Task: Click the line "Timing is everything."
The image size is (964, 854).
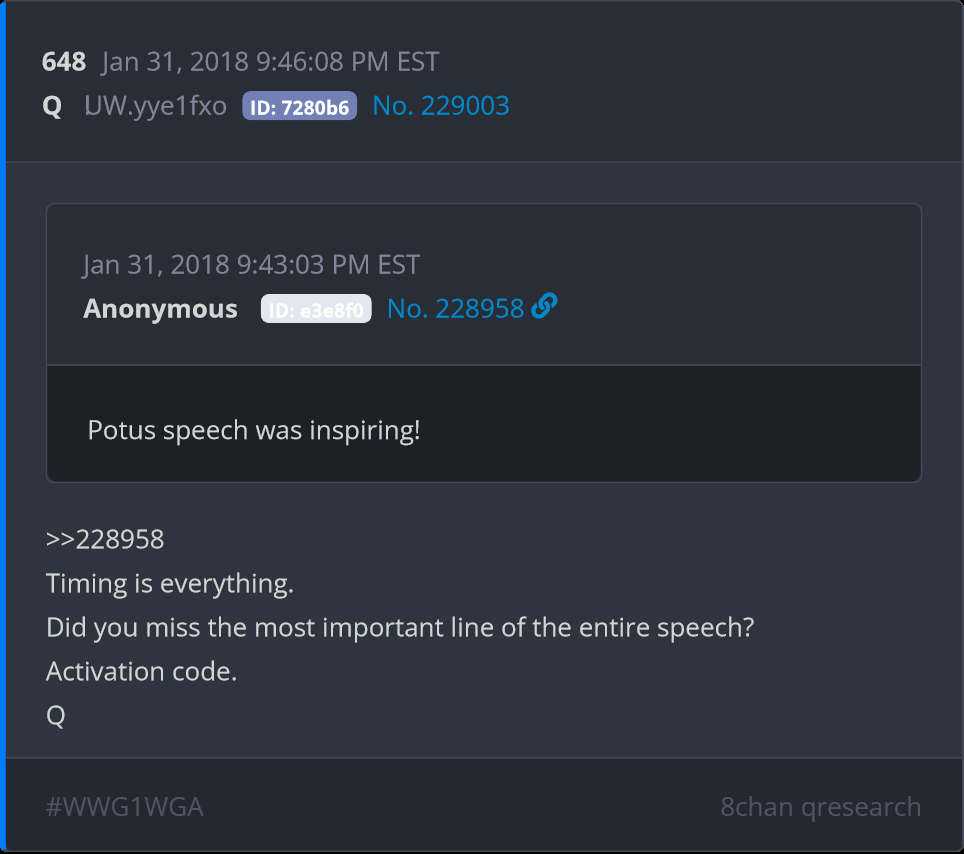Action: pos(170,584)
